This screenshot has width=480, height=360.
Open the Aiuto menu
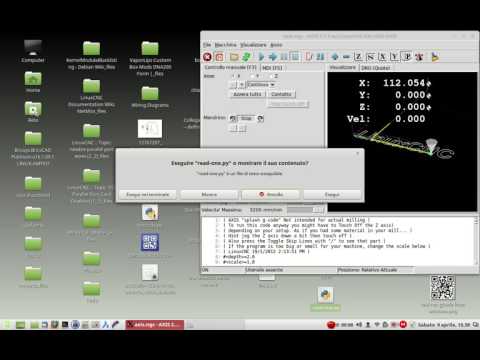click(276, 45)
